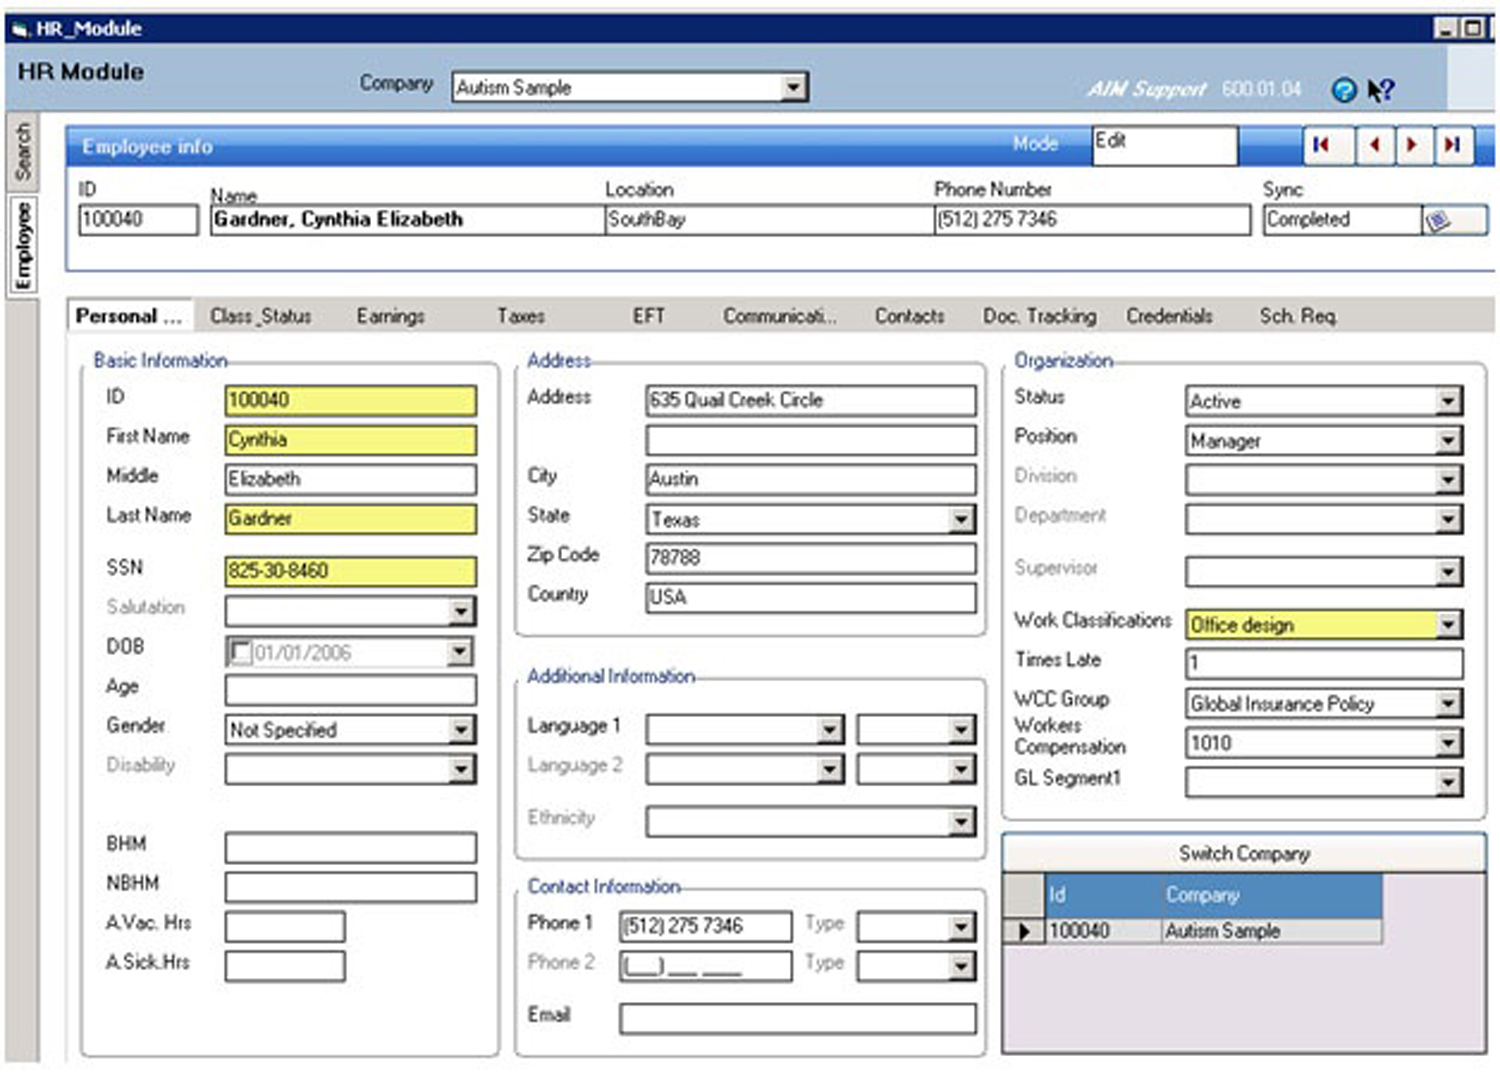Open the round blue help icon

point(1344,91)
